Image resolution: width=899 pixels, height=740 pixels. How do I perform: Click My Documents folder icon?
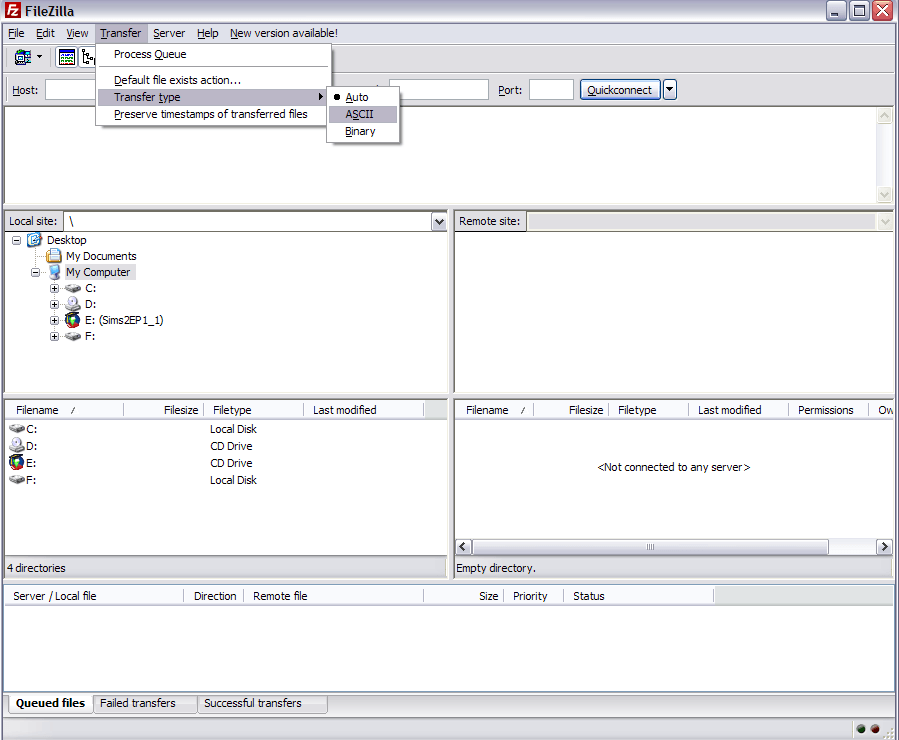click(x=54, y=256)
